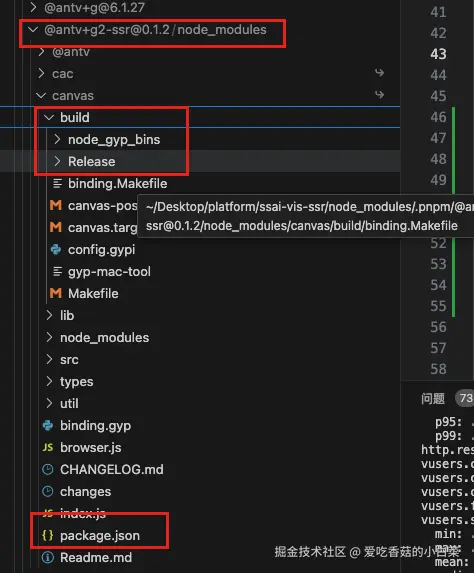Expand the node_gyp_bins folder chevron
474x573 pixels.
coord(57,139)
